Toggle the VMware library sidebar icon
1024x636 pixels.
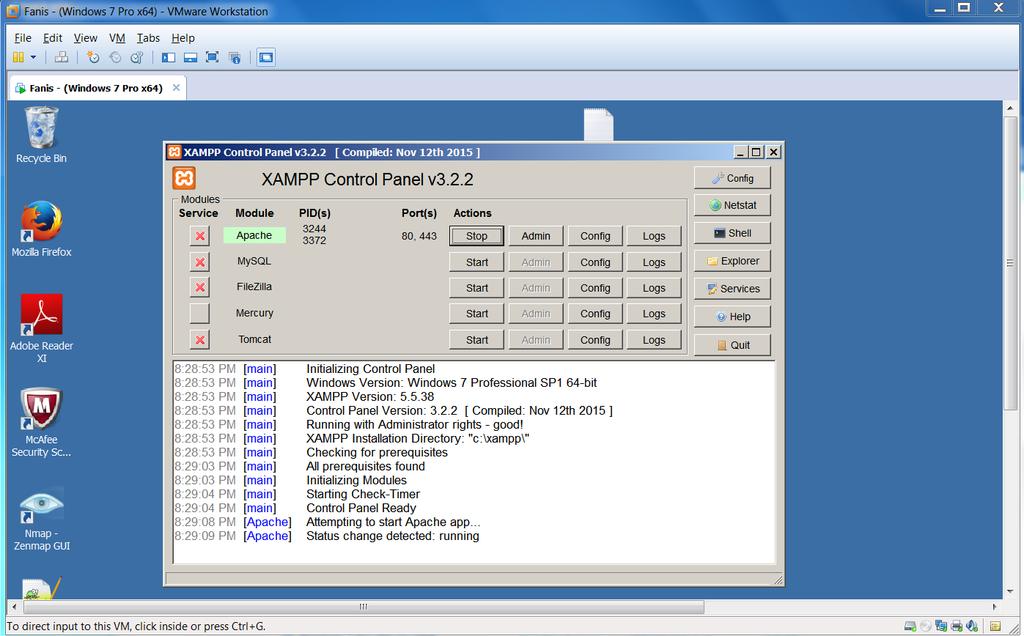pos(168,57)
